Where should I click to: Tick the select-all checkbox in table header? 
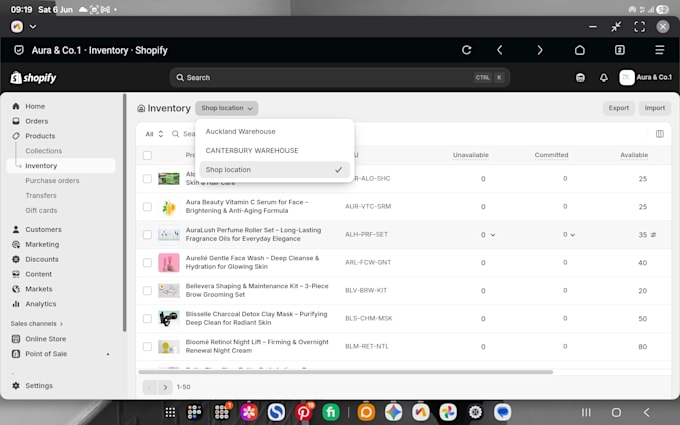pyautogui.click(x=147, y=155)
